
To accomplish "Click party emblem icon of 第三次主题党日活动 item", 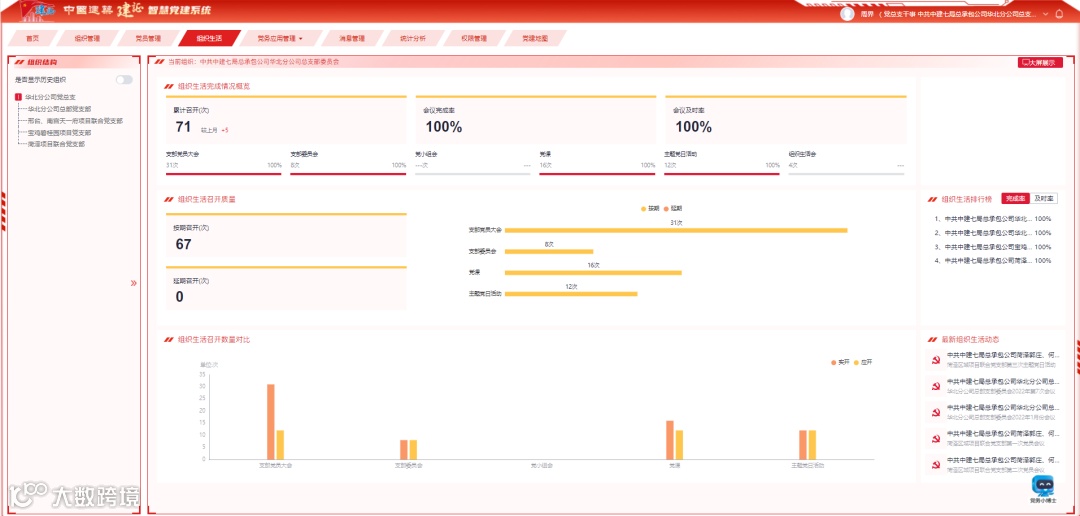I will (935, 360).
